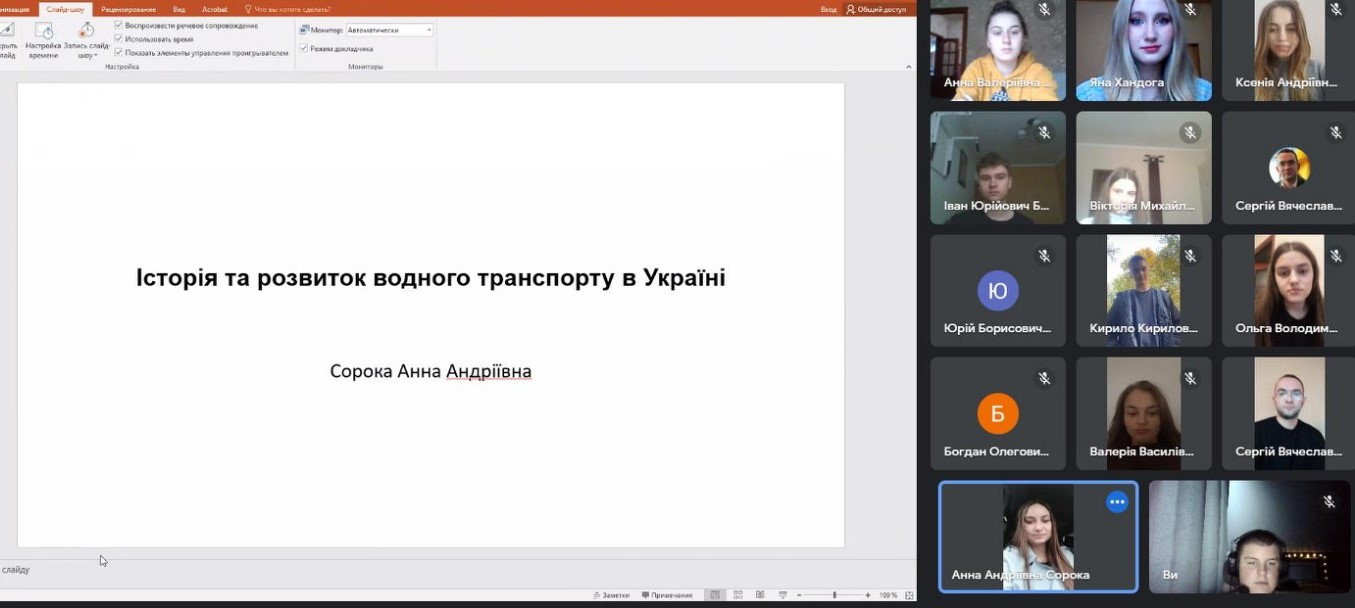Open the Заметки notes pane button
1355x608 pixels.
coord(610,595)
